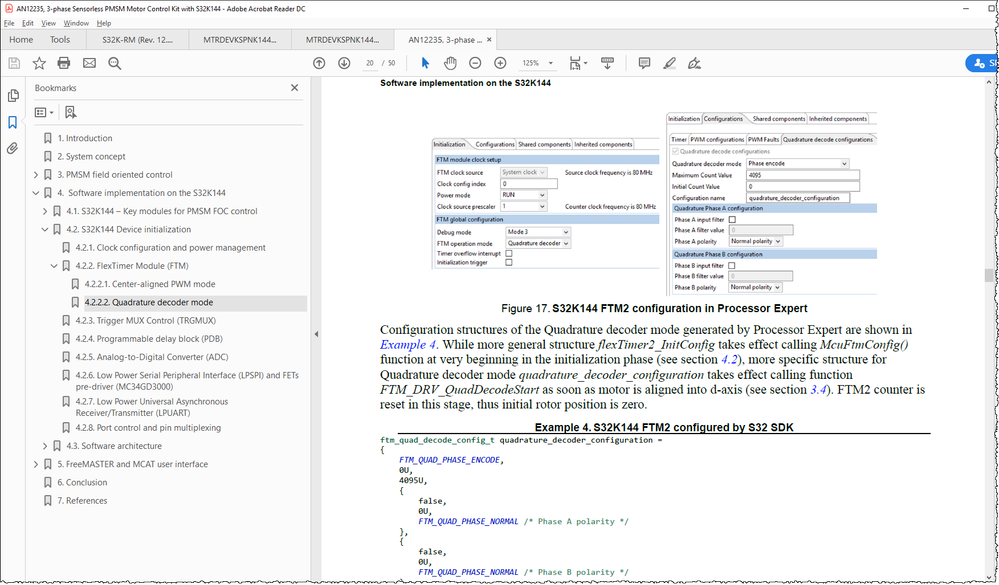
Task: Follow the section 4.2 cross-reference link
Action: pyautogui.click(x=729, y=359)
